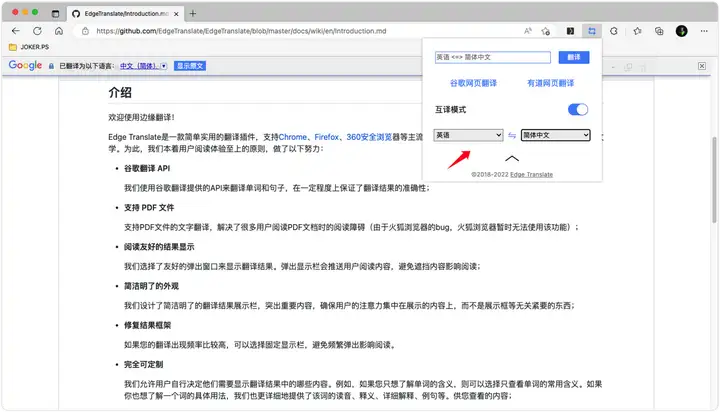Go back using the browser back arrow
Viewport: 720px width, 412px height.
[x=16, y=31]
